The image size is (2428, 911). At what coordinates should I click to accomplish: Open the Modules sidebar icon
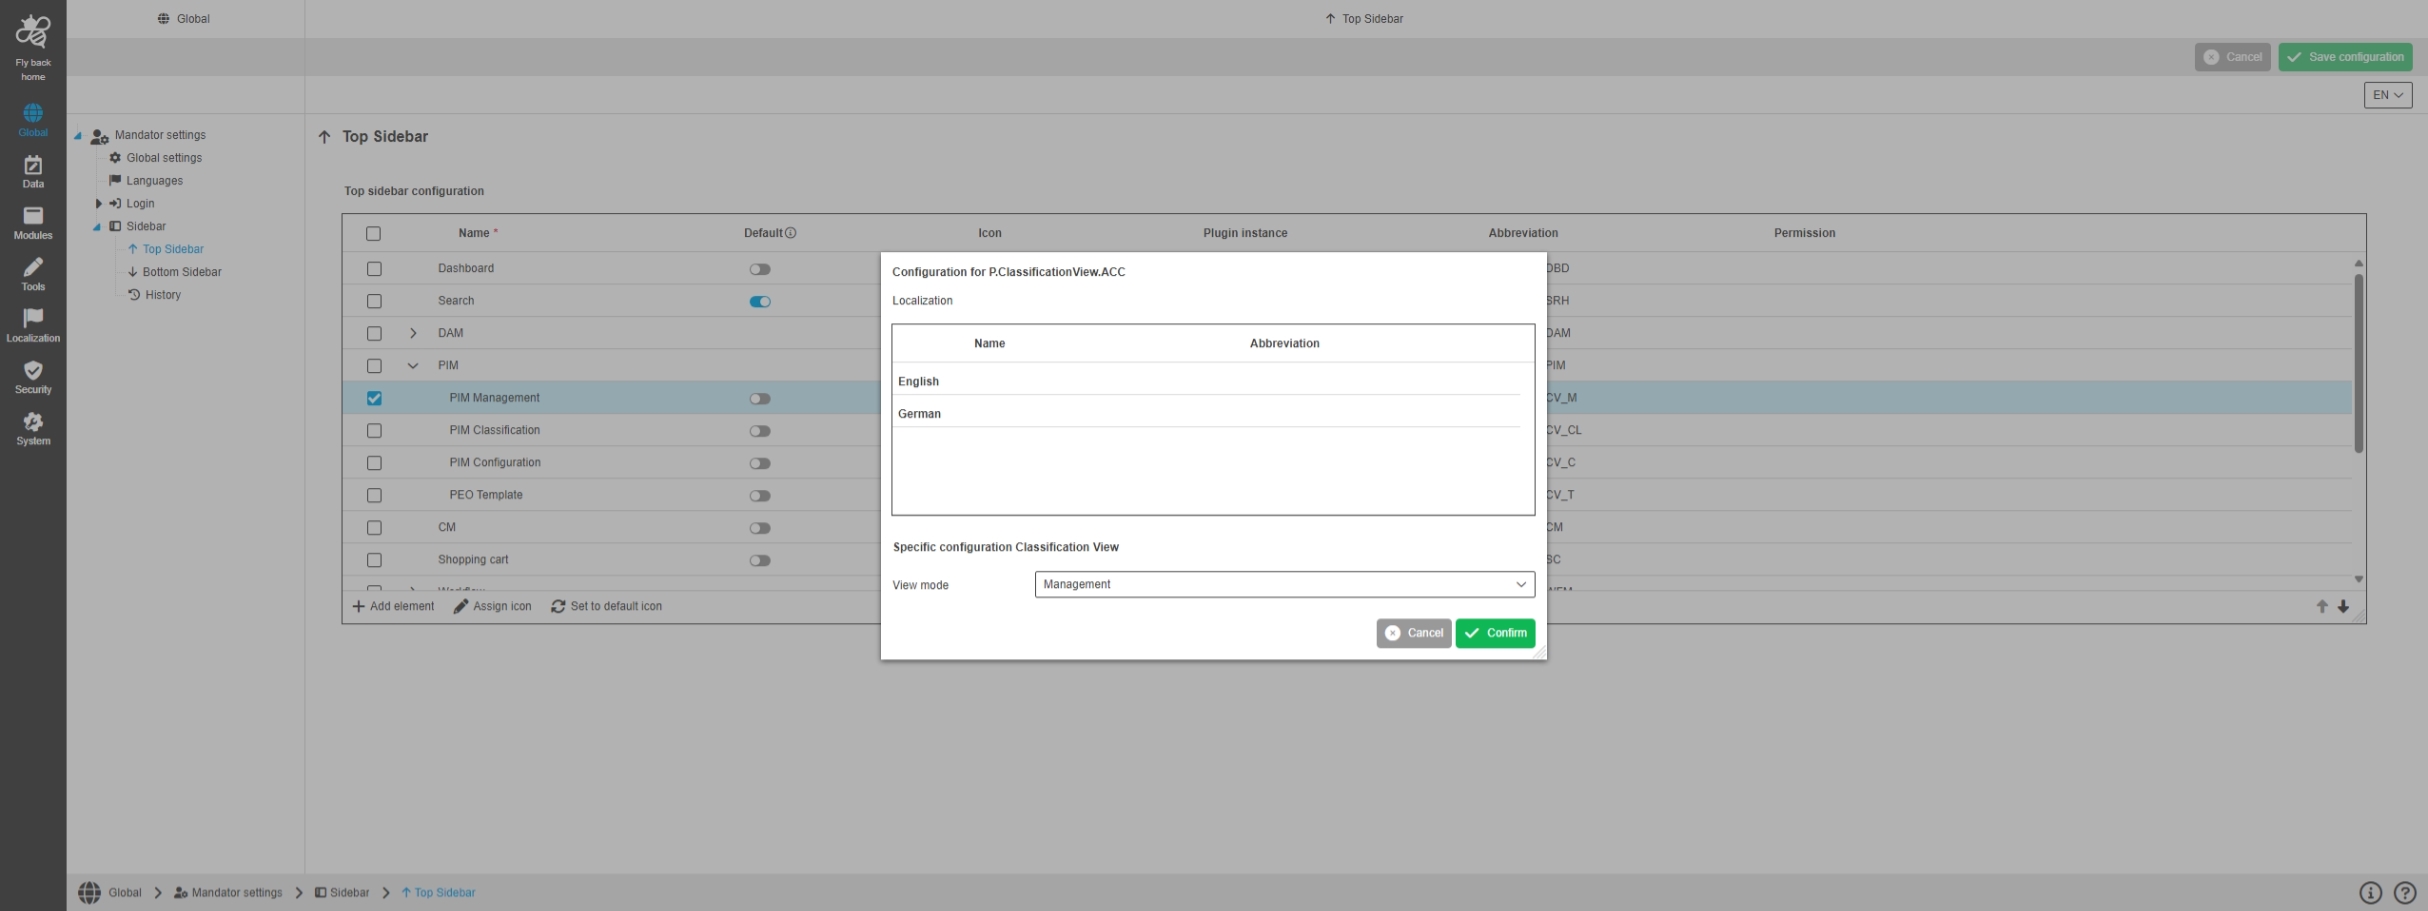pos(33,222)
